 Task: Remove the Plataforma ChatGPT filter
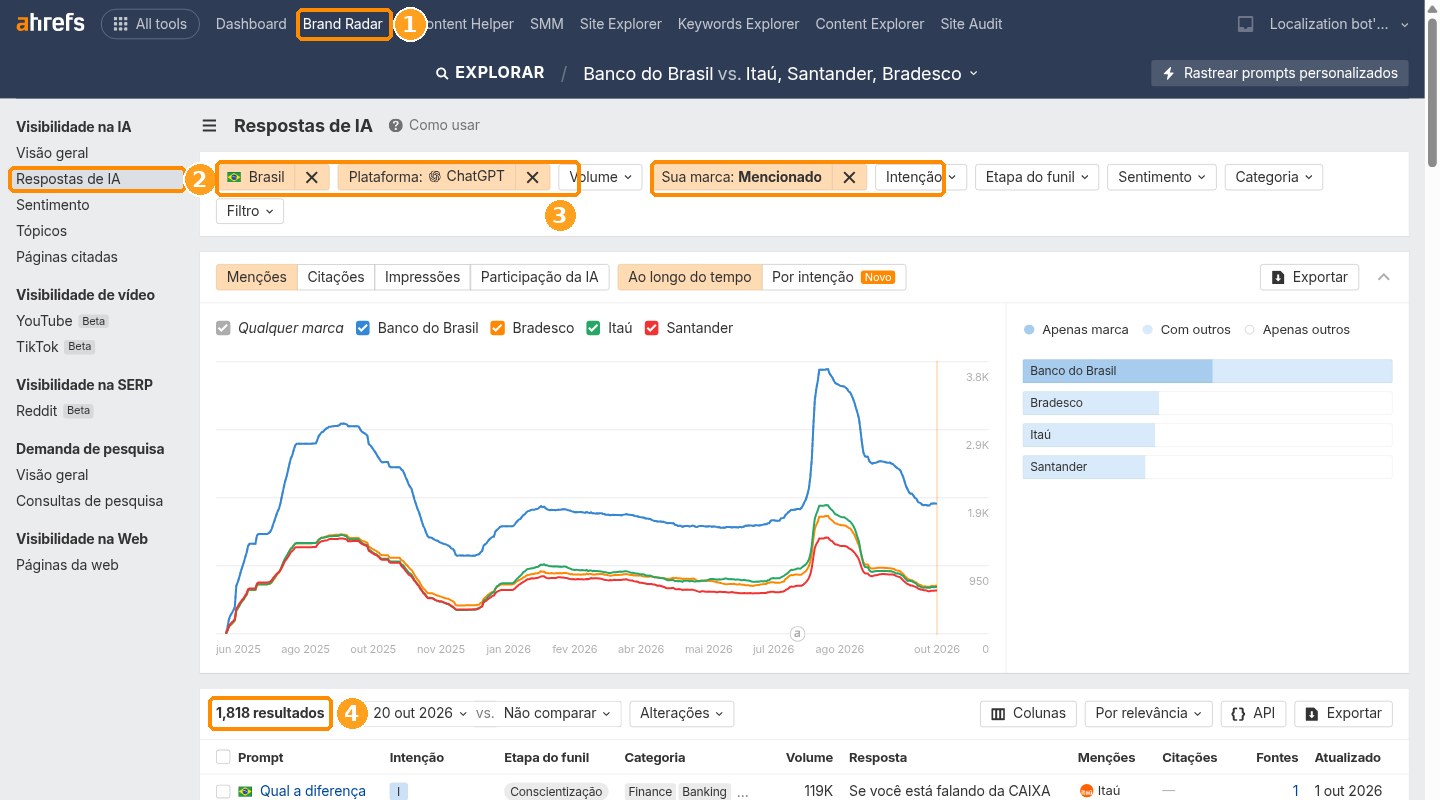[x=532, y=177]
